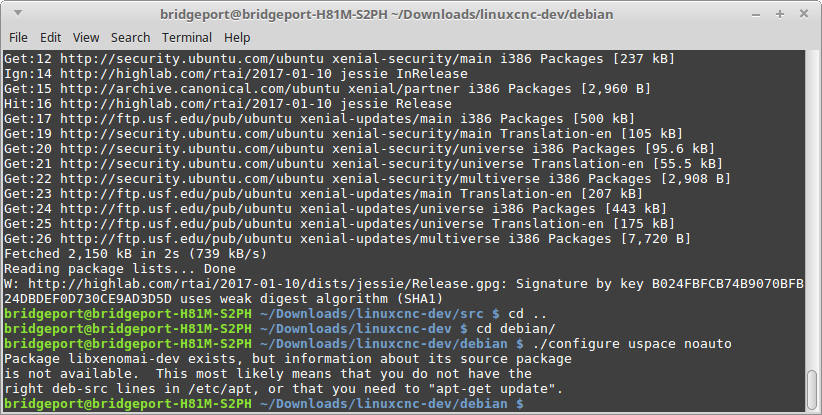The width and height of the screenshot is (822, 415).
Task: Open the Terminal menu
Action: coord(186,37)
